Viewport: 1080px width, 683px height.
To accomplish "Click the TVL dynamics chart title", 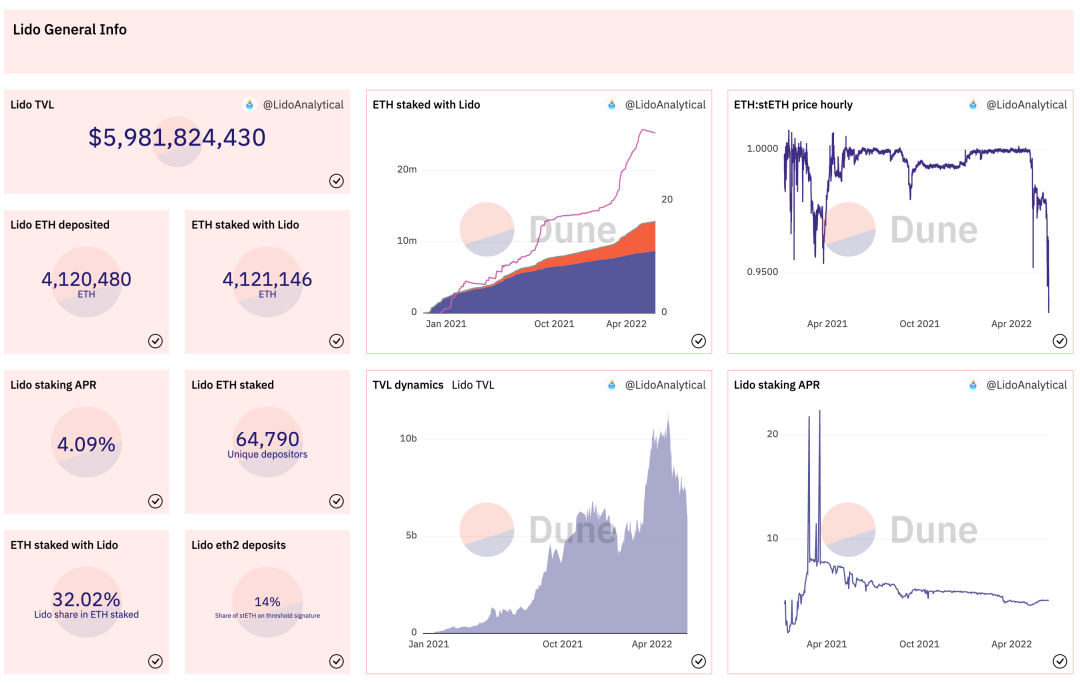I will 408,385.
